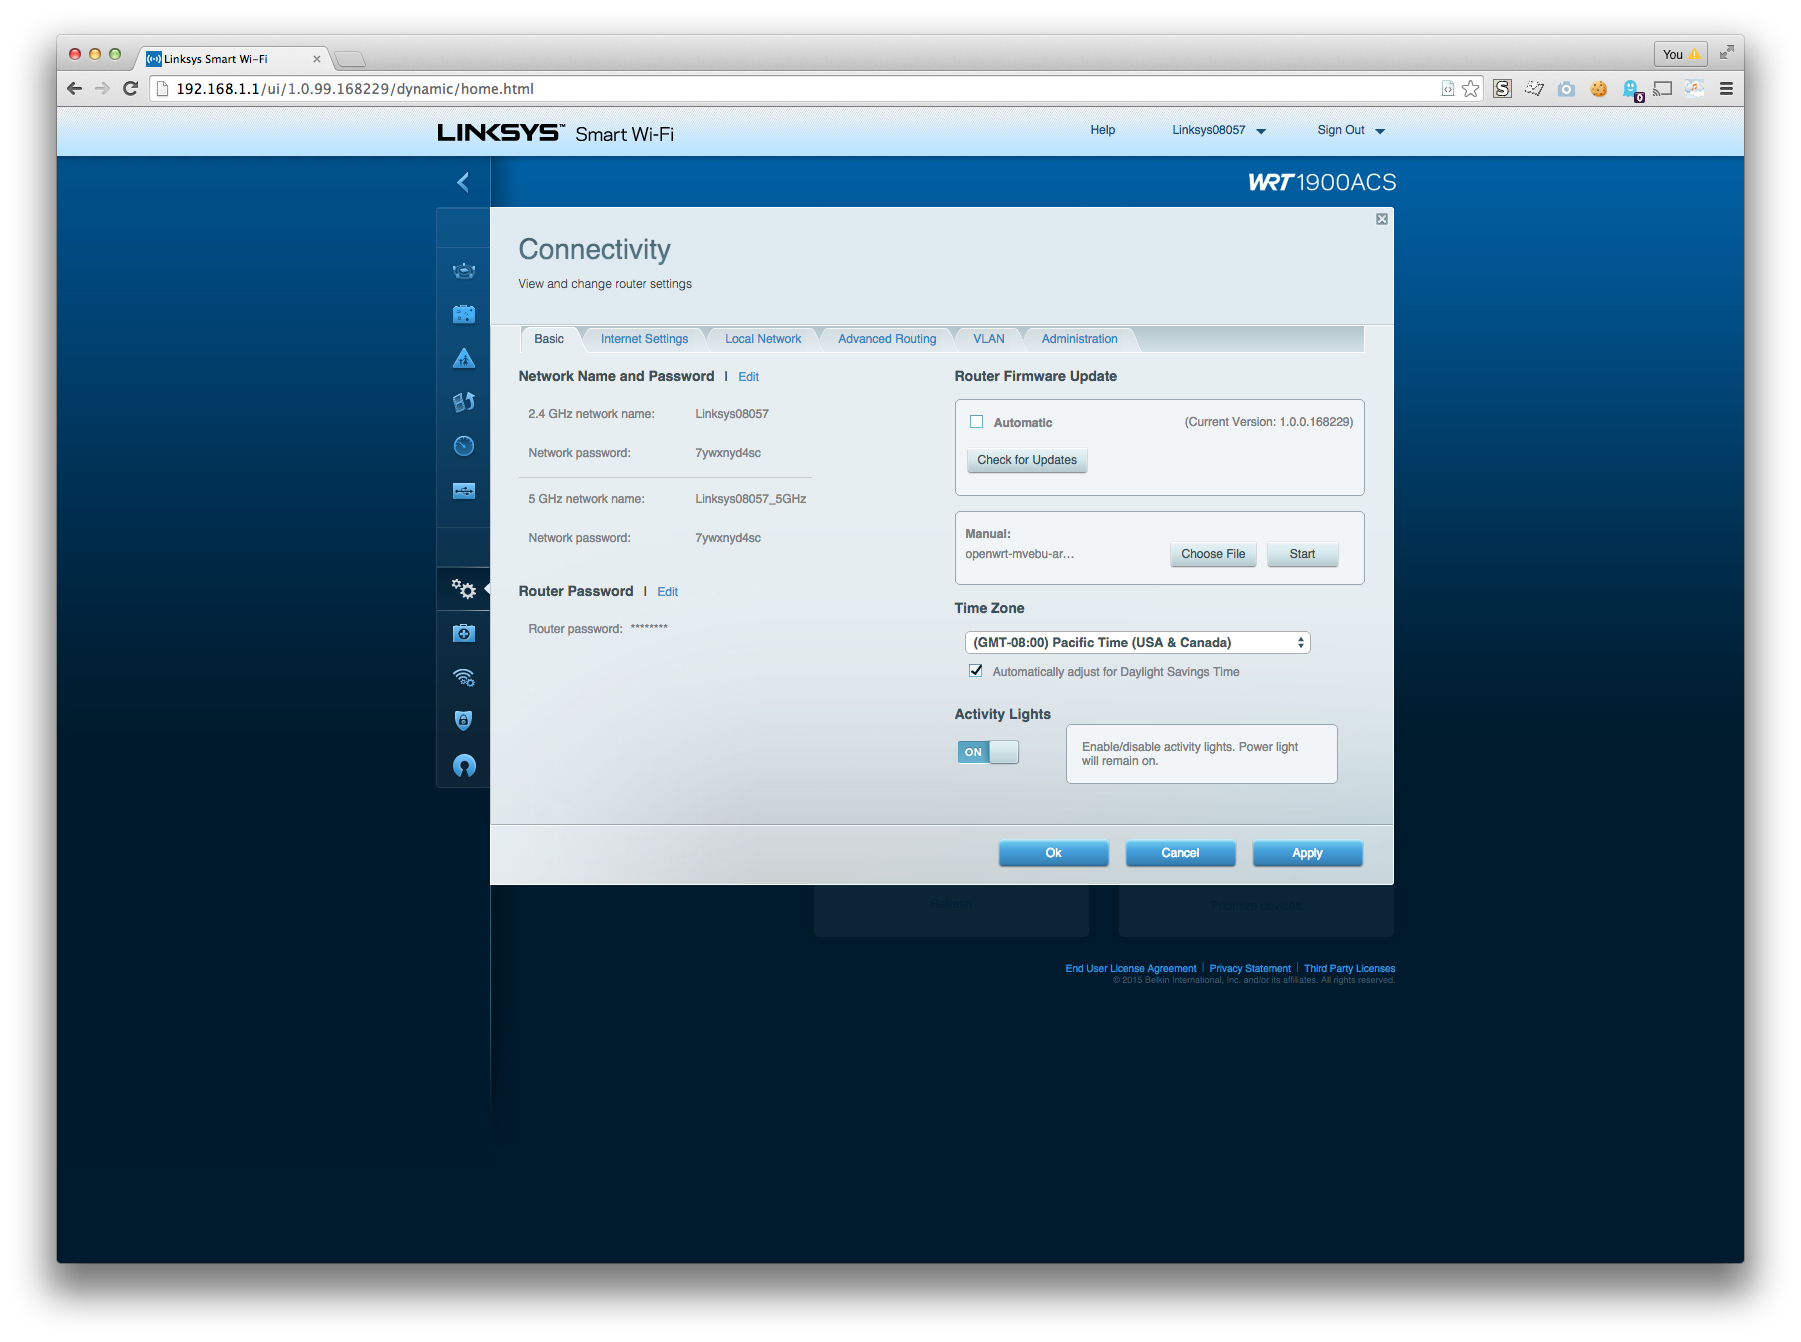1801x1342 pixels.
Task: Open the OpenVPN keyhole icon in sidebar
Action: pos(464,766)
